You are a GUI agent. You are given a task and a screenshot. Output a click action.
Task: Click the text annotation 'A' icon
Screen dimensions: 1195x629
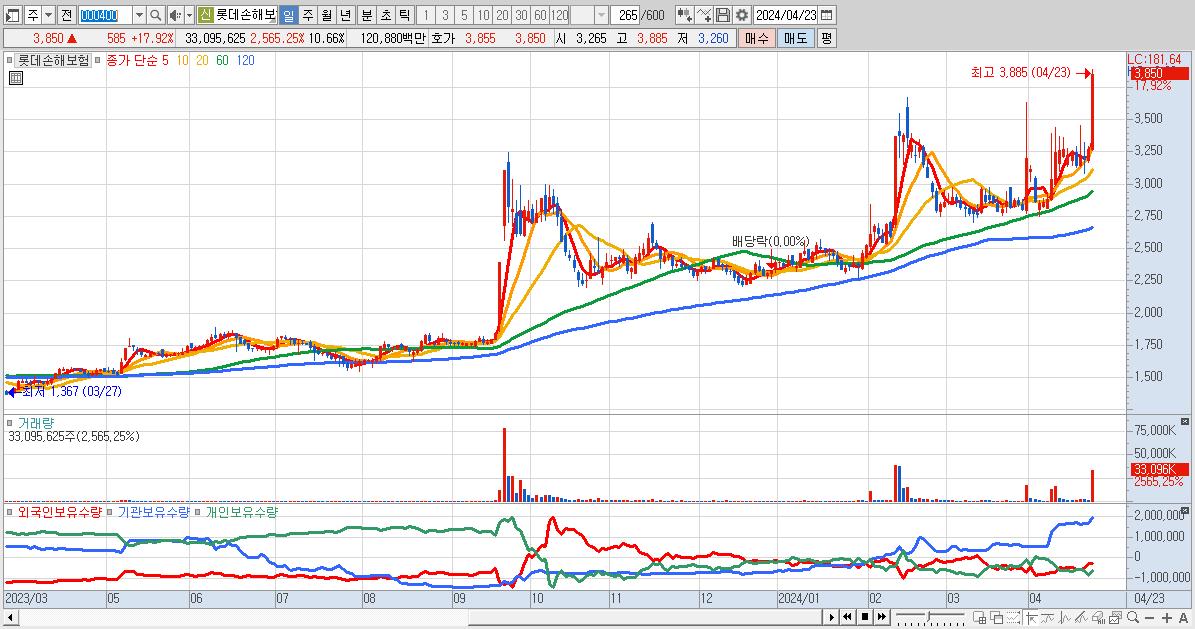click(1184, 617)
